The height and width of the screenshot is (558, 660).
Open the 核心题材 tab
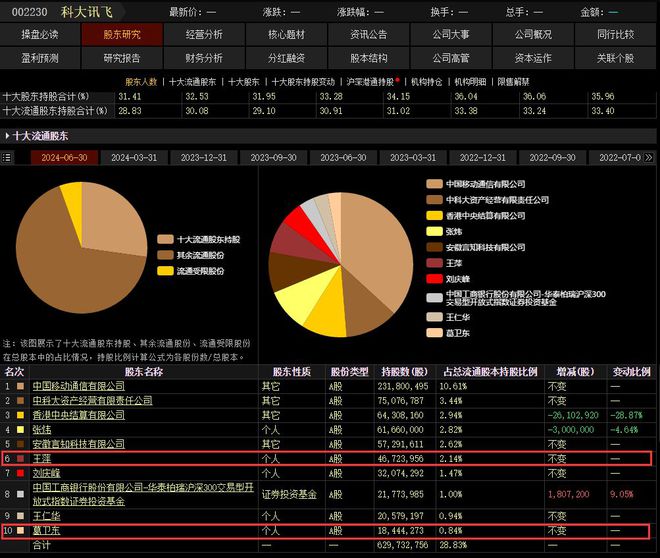(x=286, y=34)
